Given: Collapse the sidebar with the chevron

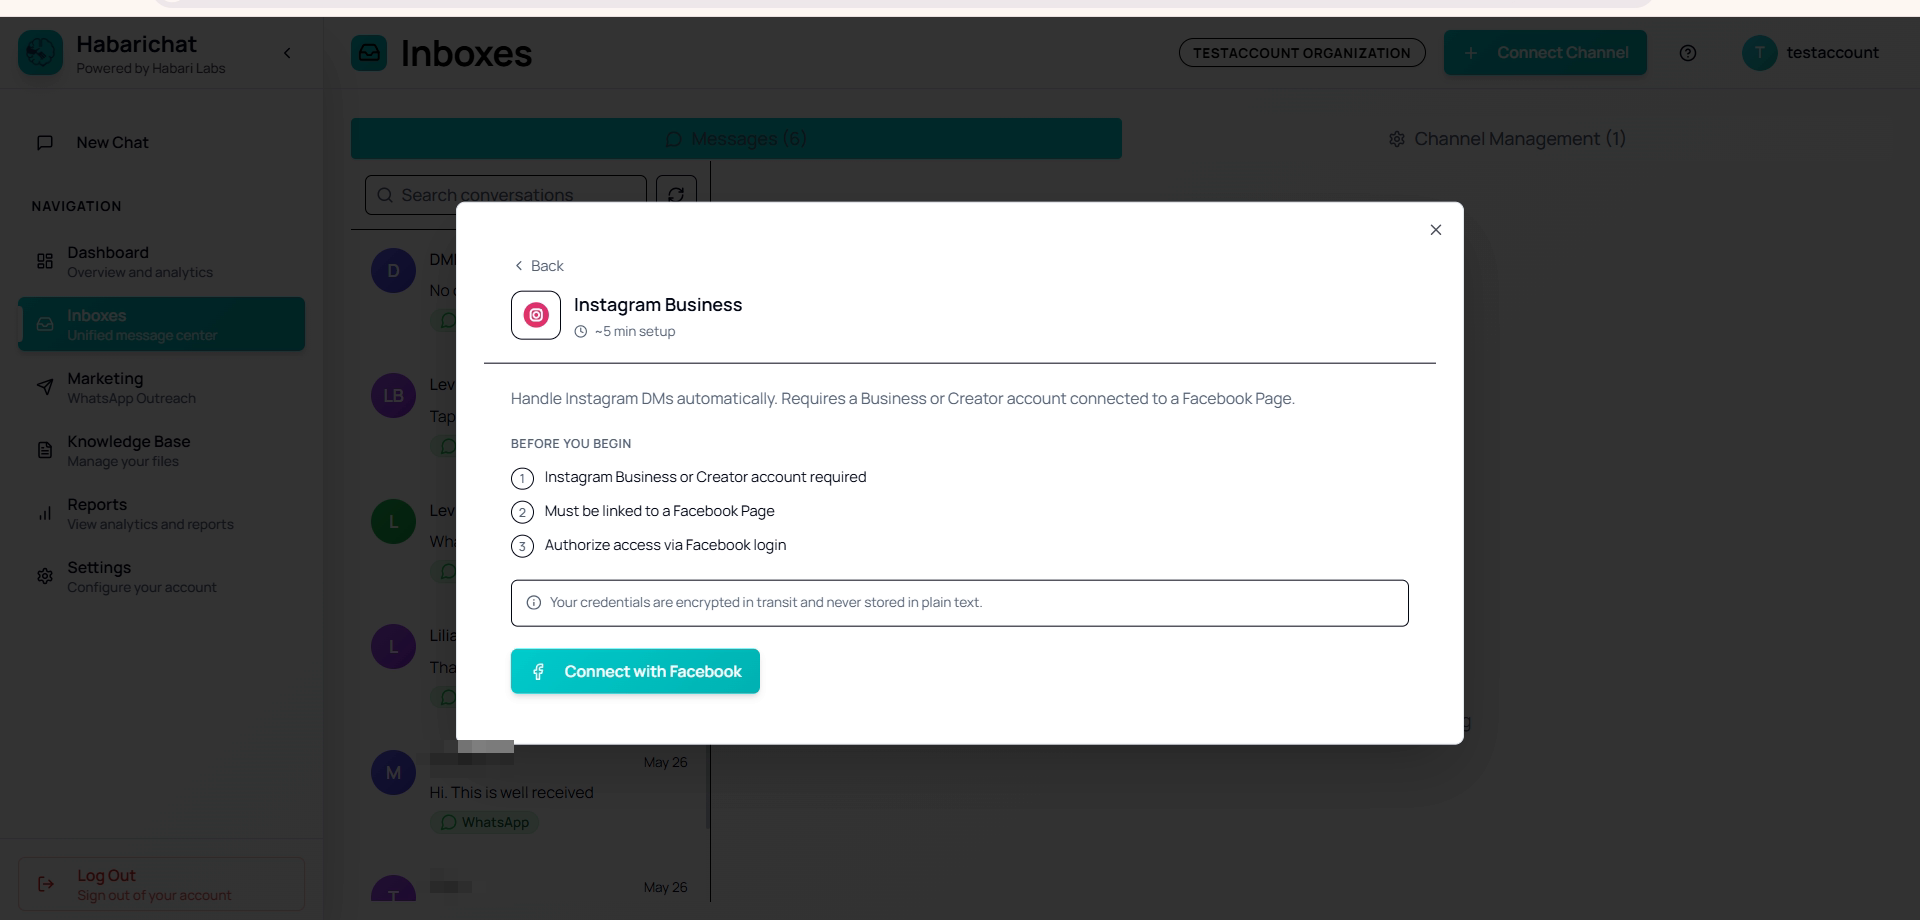Looking at the screenshot, I should click(287, 53).
